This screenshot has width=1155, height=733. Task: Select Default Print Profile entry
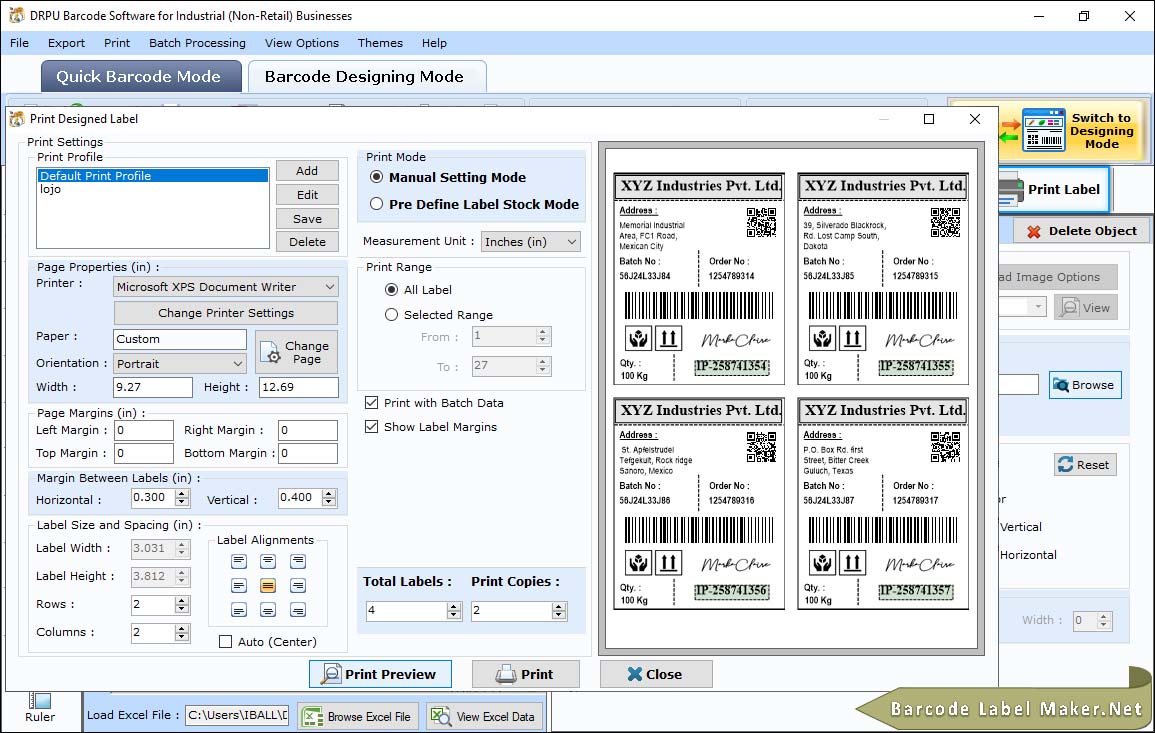tap(153, 175)
